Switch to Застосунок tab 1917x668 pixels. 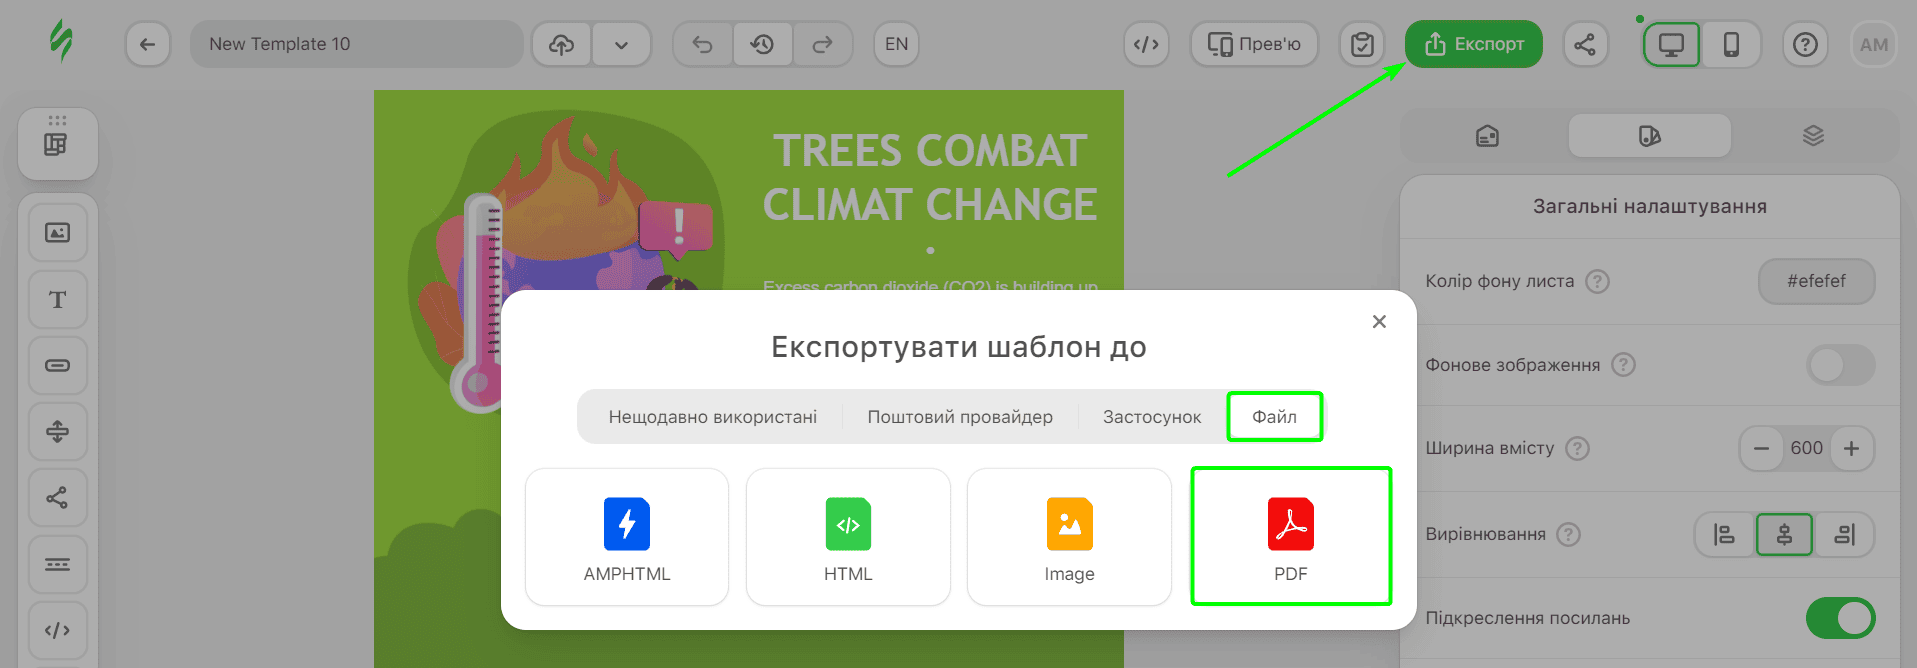coord(1152,417)
